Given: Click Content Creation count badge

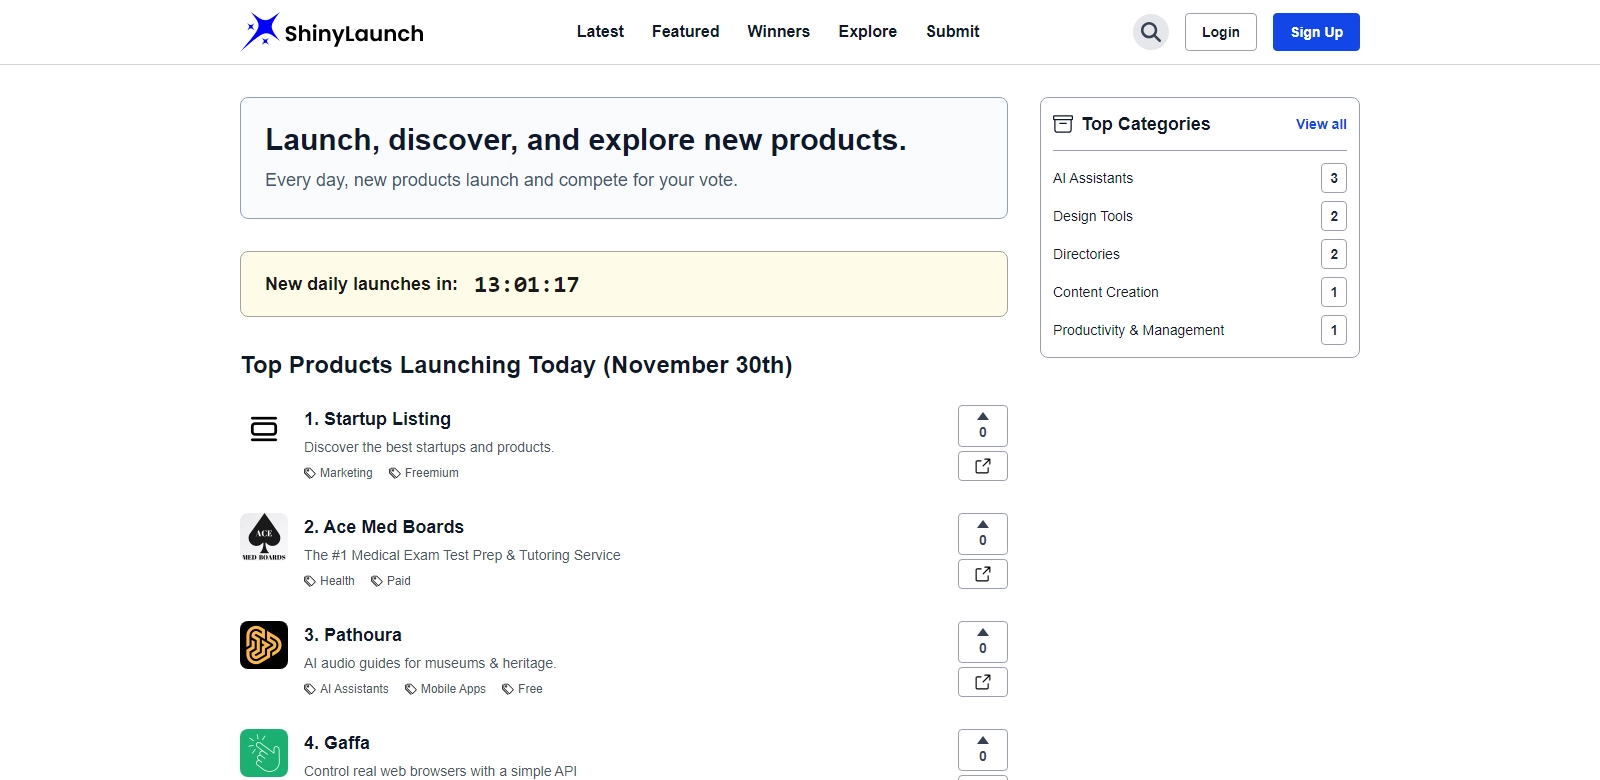Looking at the screenshot, I should click(x=1334, y=292).
